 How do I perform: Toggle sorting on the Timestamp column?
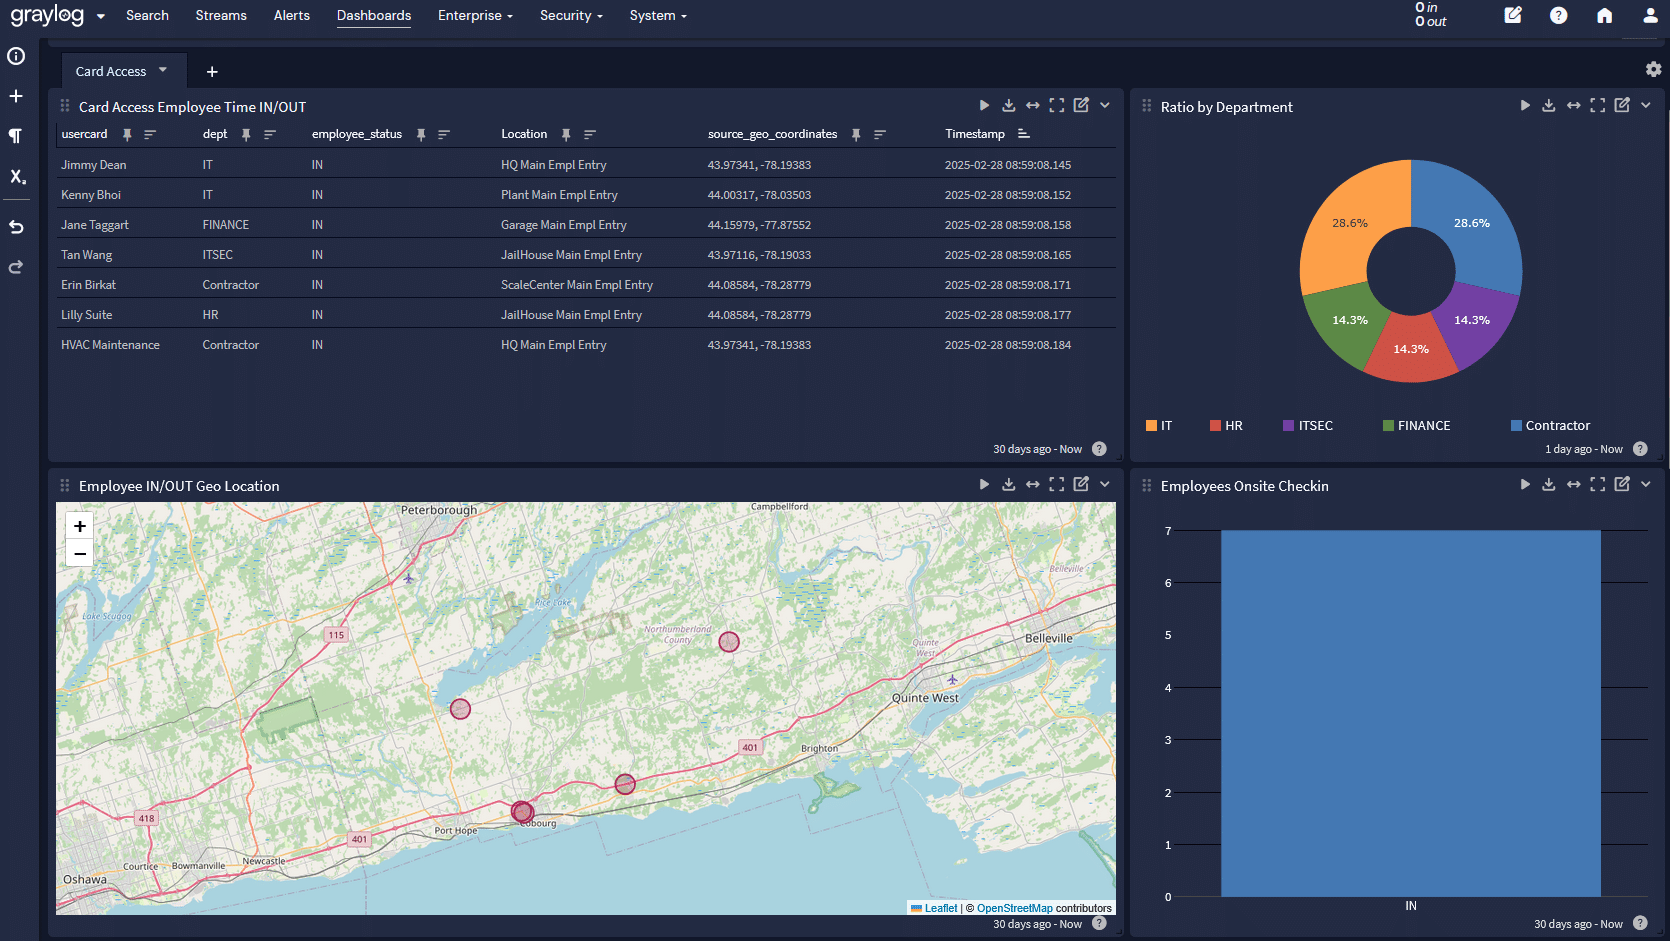(1023, 133)
